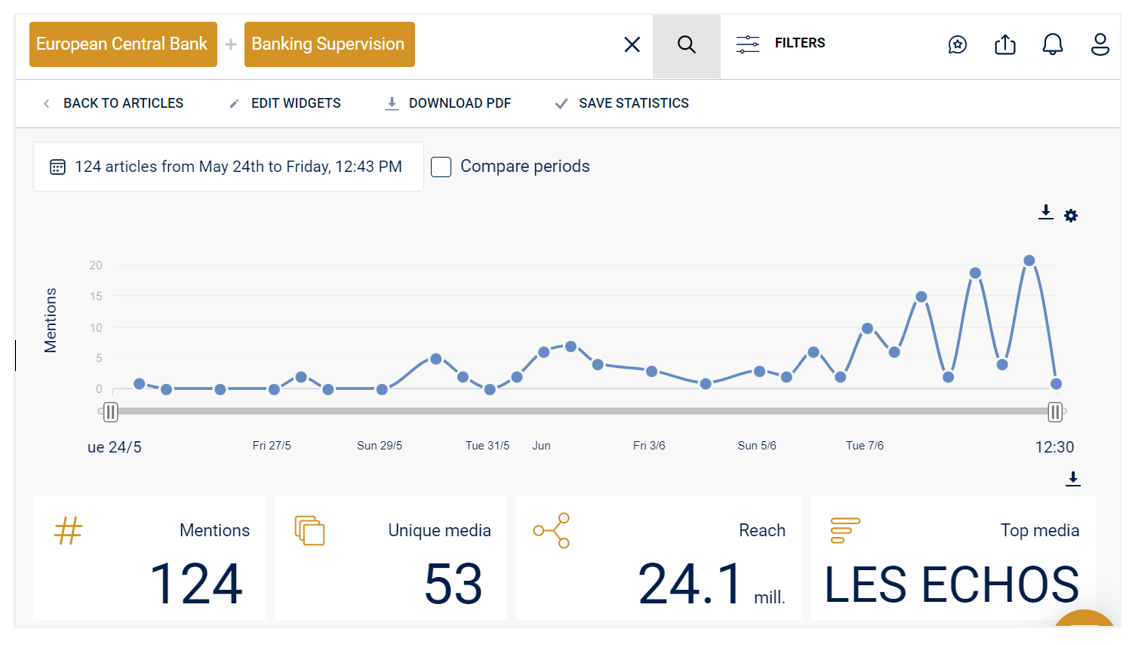Viewport: 1141px width, 645px height.
Task: Click the filter sliders icon
Action: [x=747, y=44]
